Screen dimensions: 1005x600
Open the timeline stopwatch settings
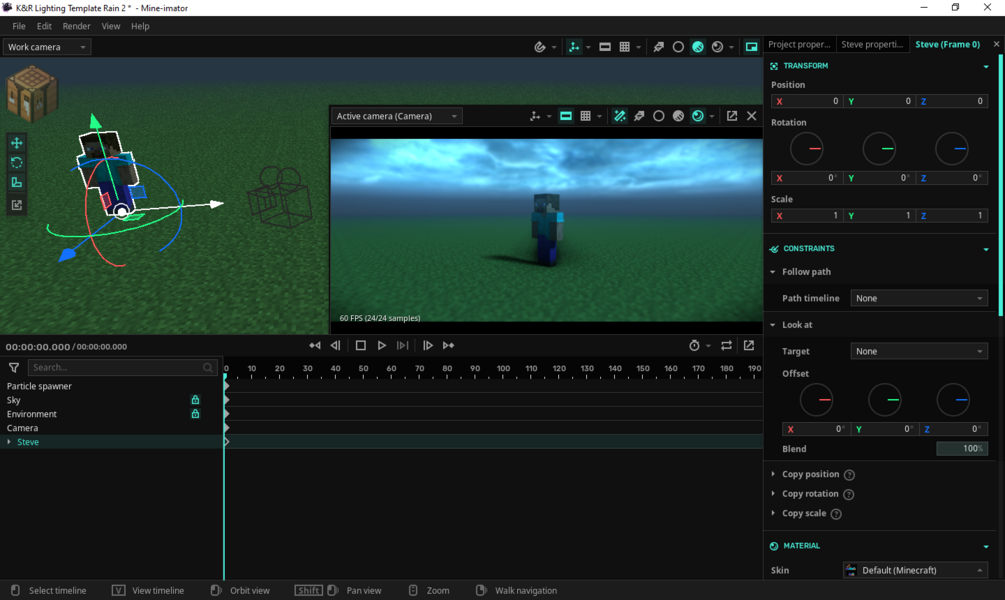694,346
